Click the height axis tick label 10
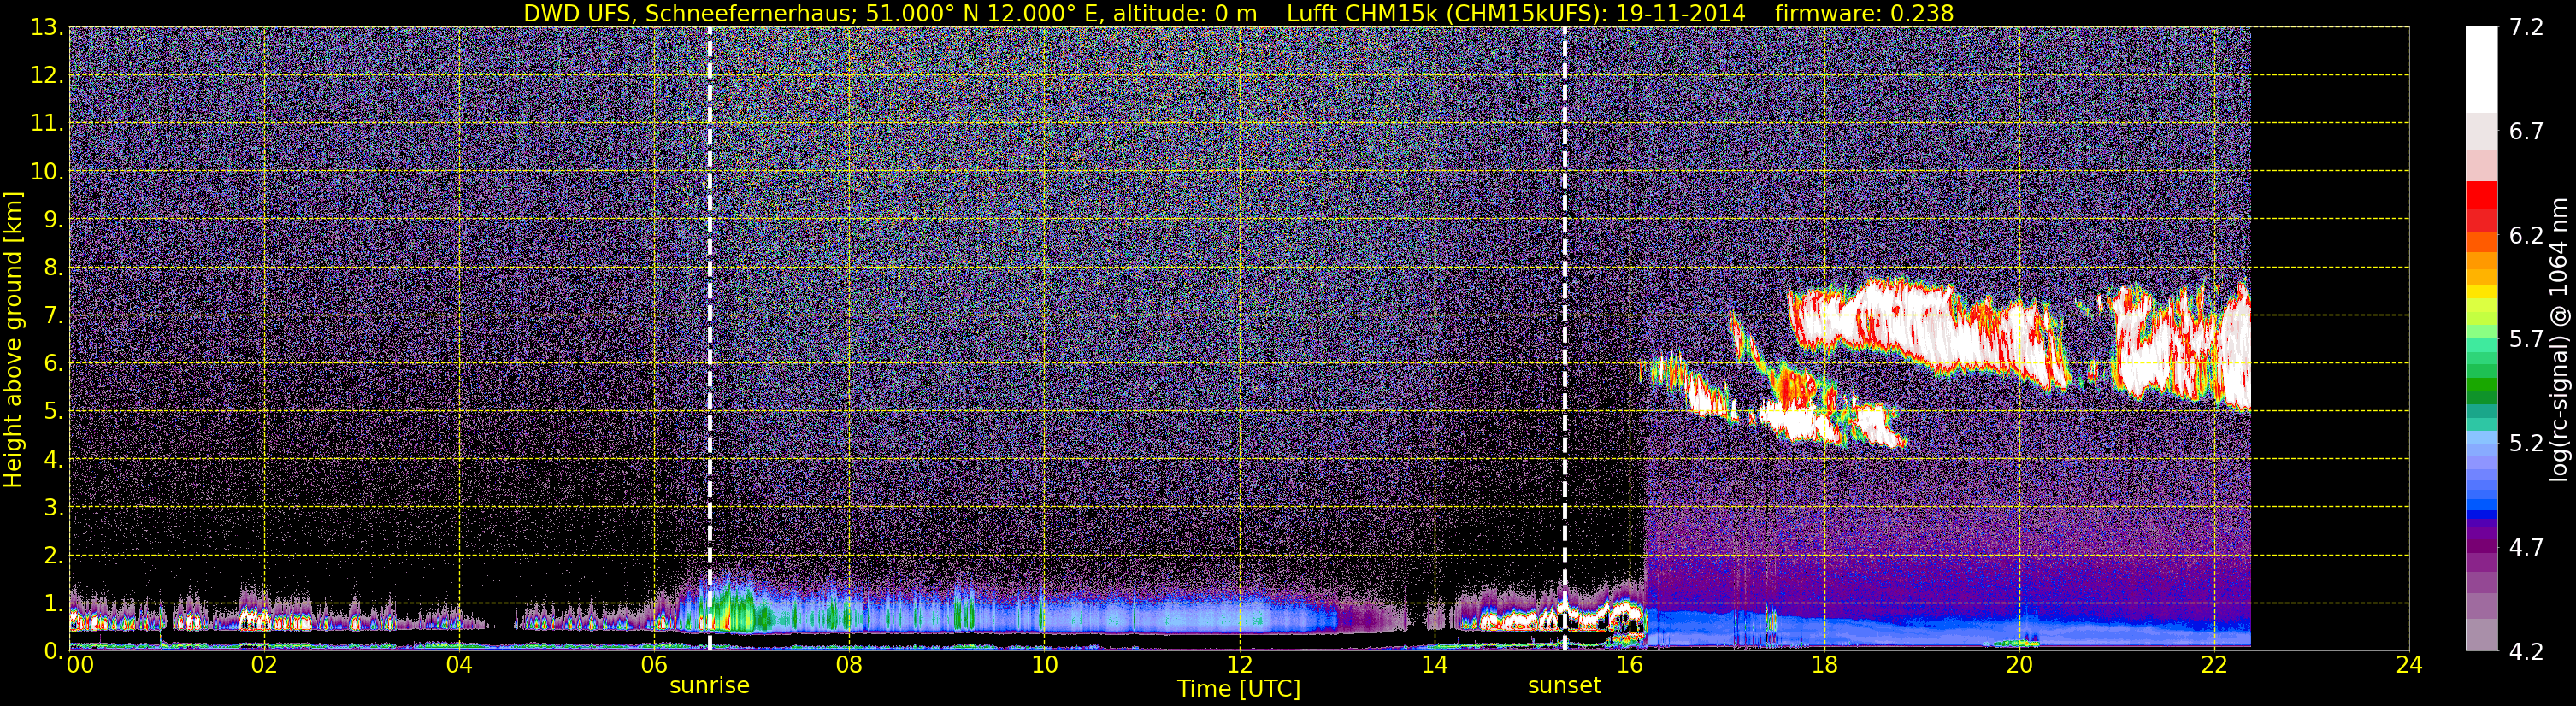2576x706 pixels. click(46, 172)
